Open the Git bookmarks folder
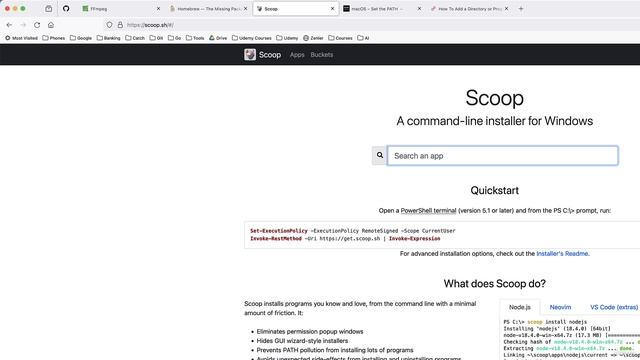 (x=156, y=38)
